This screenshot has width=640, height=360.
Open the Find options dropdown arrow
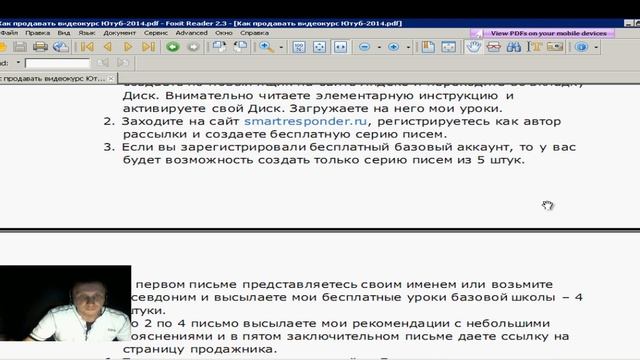(18, 63)
